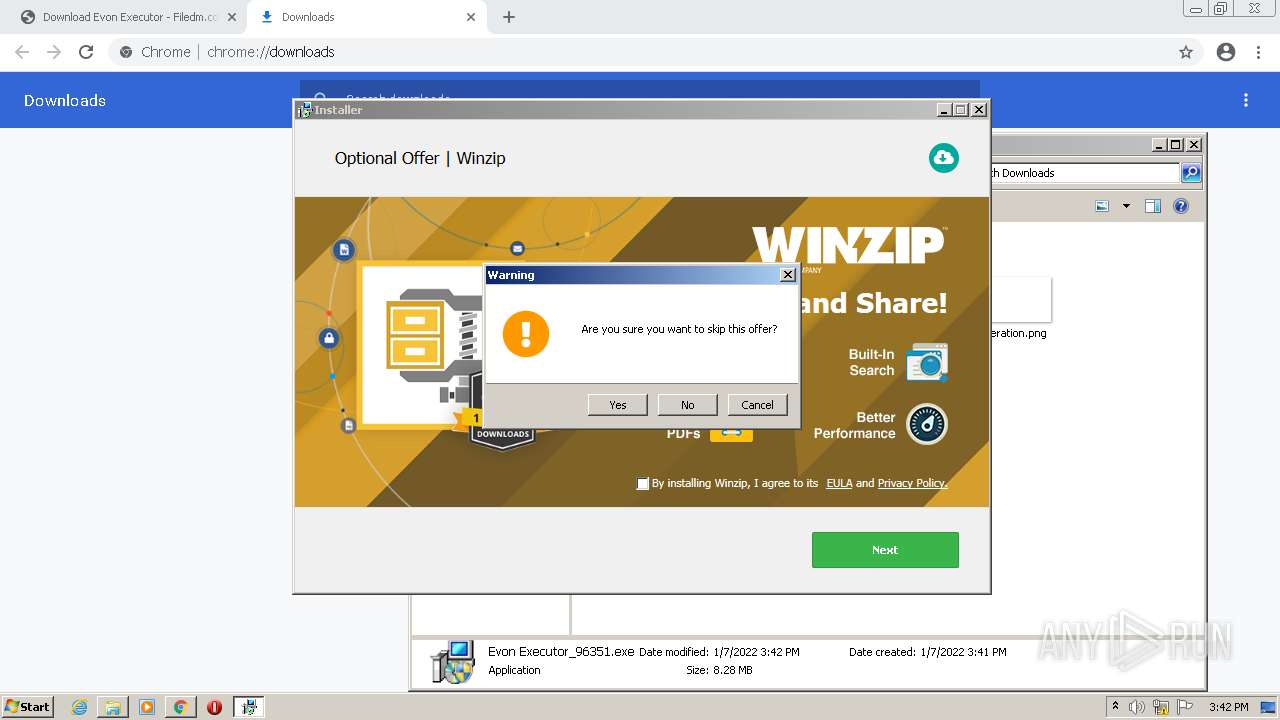The height and width of the screenshot is (720, 1280).
Task: Click the volume speaker tray icon
Action: coord(1137,707)
